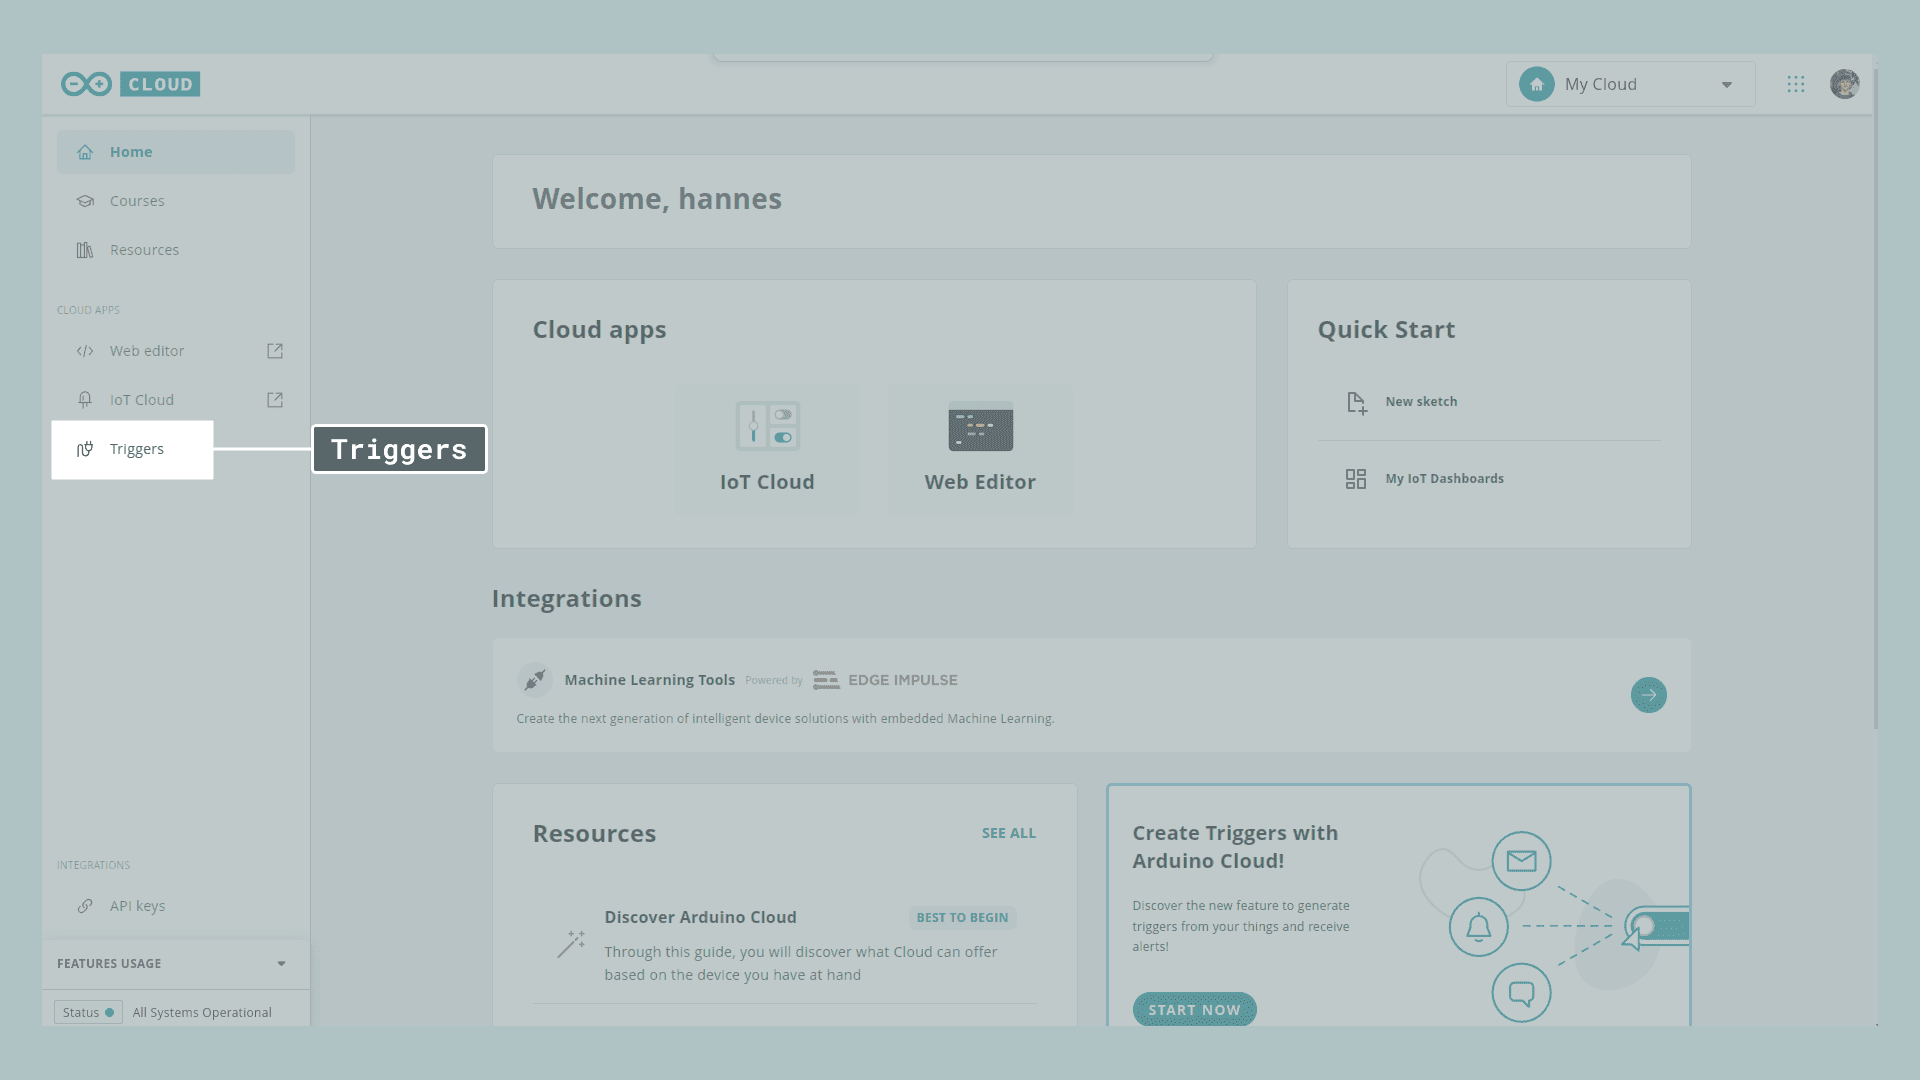Image resolution: width=1920 pixels, height=1080 pixels.
Task: Open the user profile avatar
Action: tap(1844, 84)
